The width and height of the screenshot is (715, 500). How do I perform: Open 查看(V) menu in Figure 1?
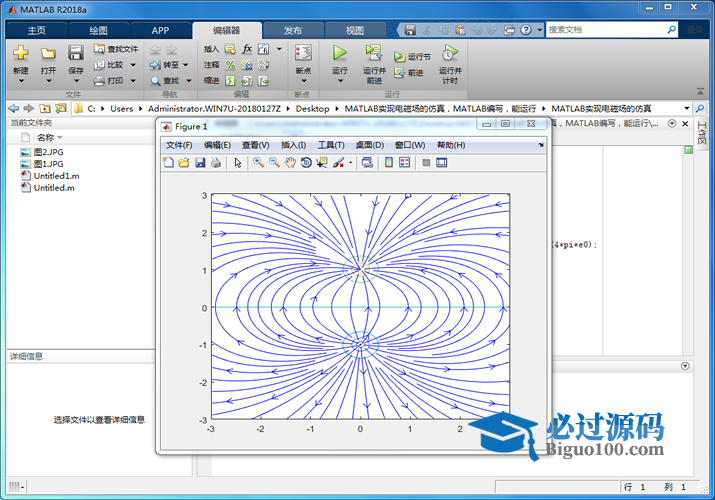coord(255,145)
